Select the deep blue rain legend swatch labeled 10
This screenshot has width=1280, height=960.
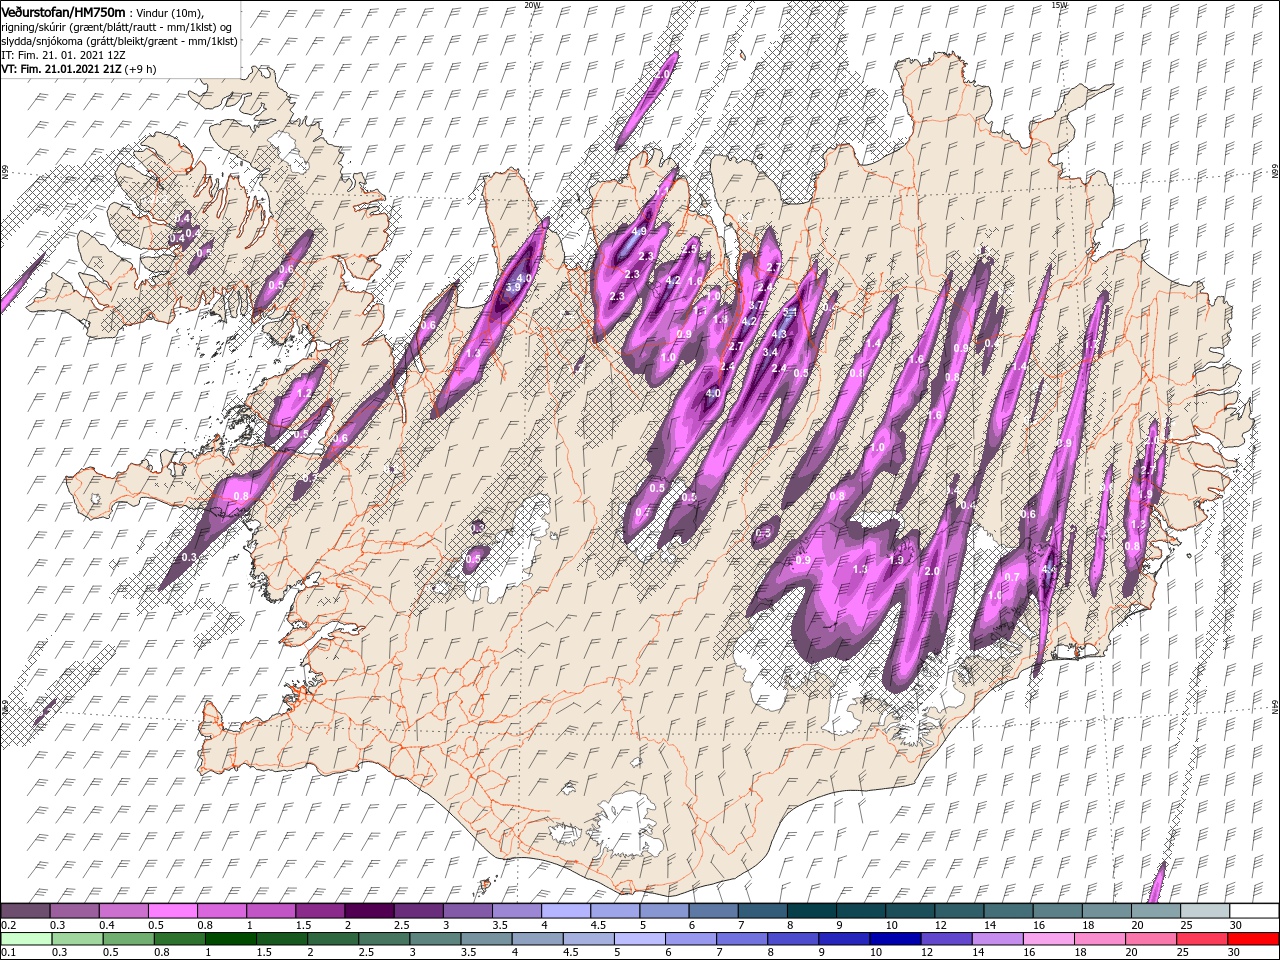[894, 939]
